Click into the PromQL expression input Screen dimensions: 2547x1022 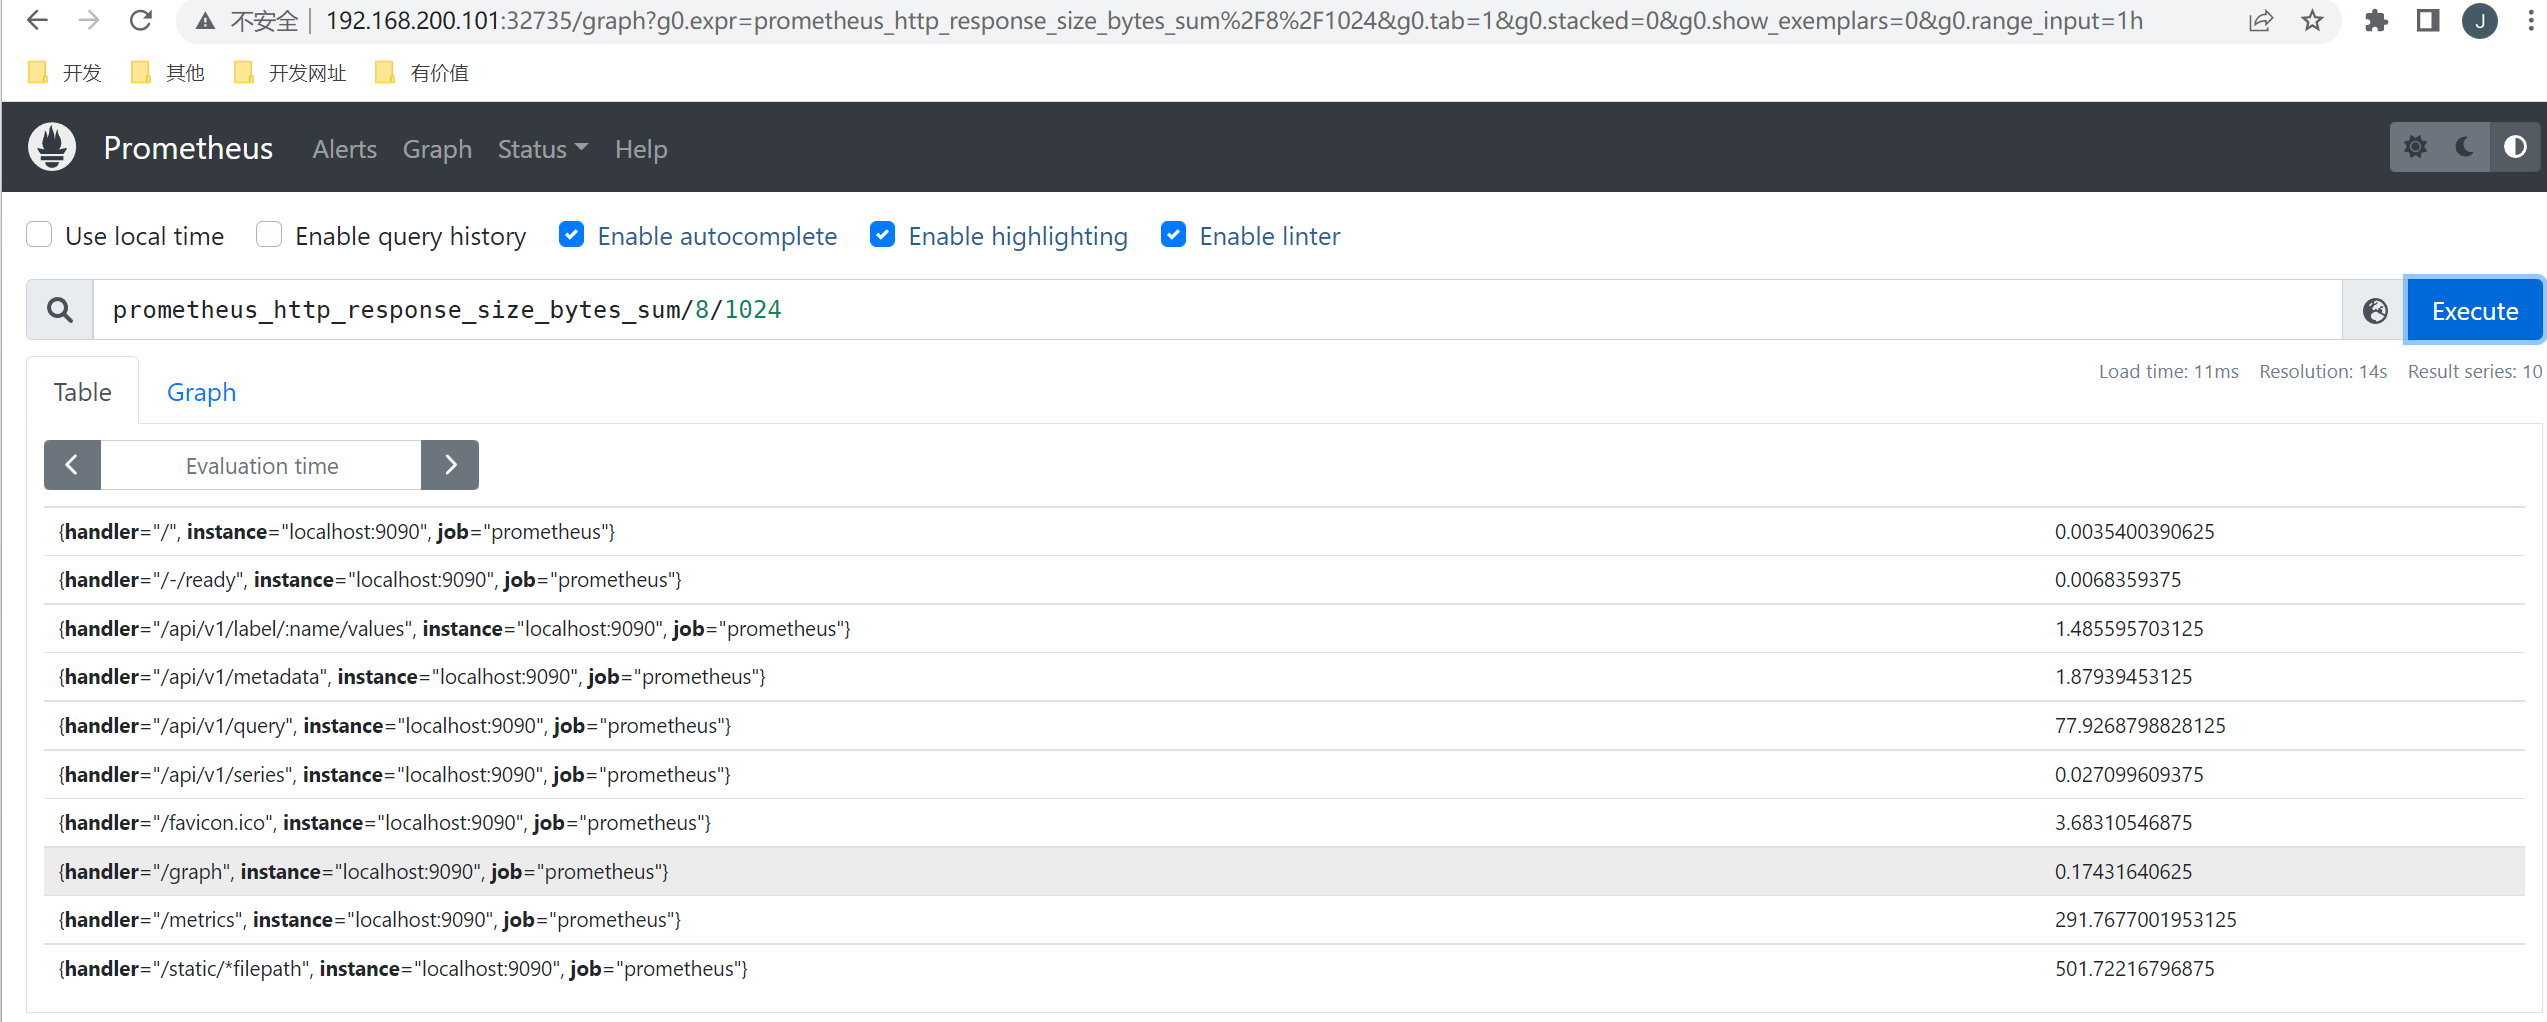(1217, 310)
